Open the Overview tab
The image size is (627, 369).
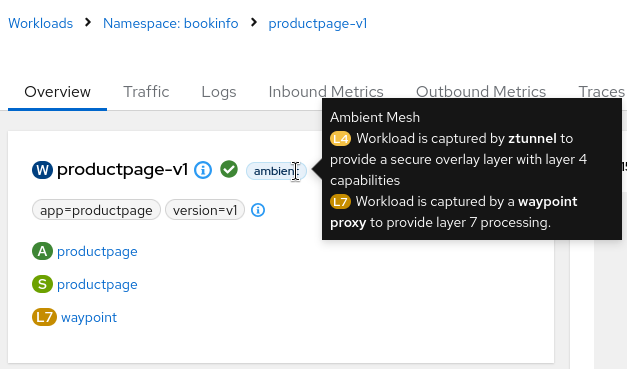58,92
